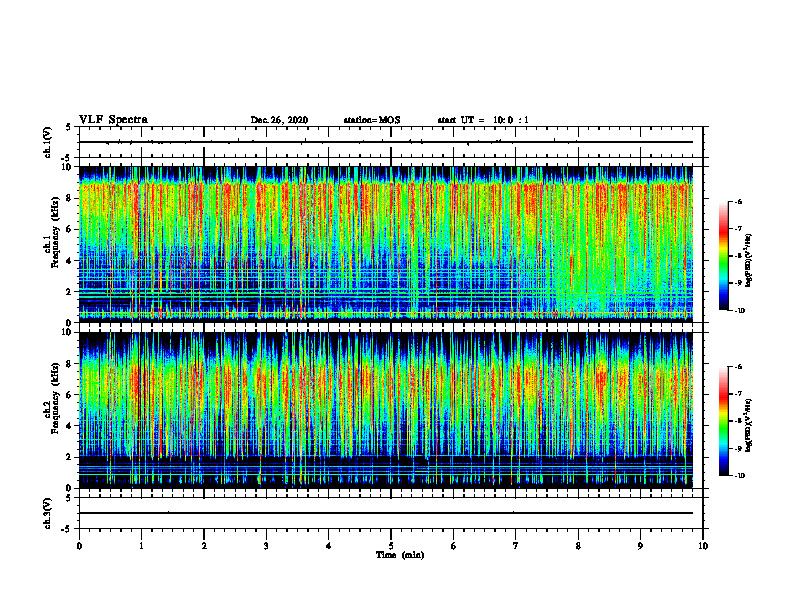Click the date "Dec. 26, 2020" in the header
The width and height of the screenshot is (792, 612).
click(x=279, y=120)
